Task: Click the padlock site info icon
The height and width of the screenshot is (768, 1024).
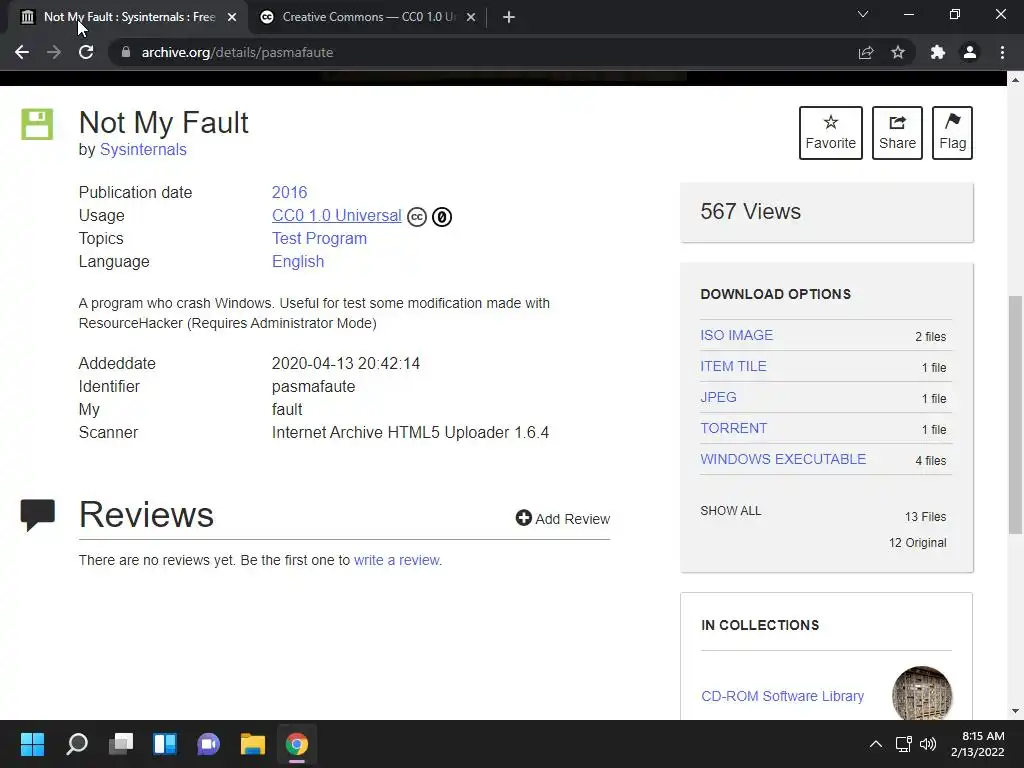Action: click(126, 52)
